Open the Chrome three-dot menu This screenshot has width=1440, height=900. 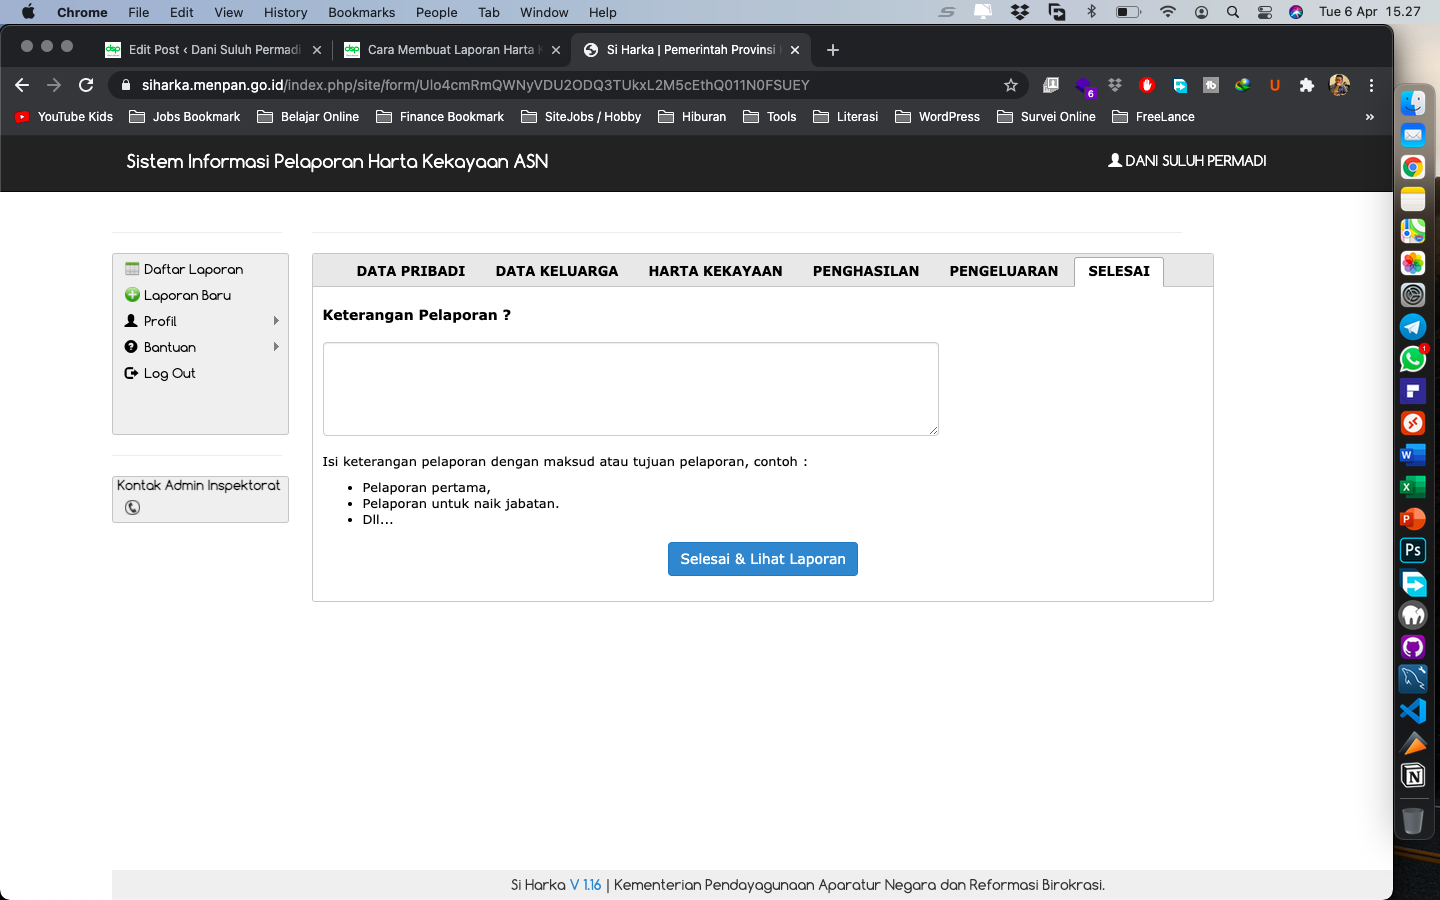(x=1372, y=85)
